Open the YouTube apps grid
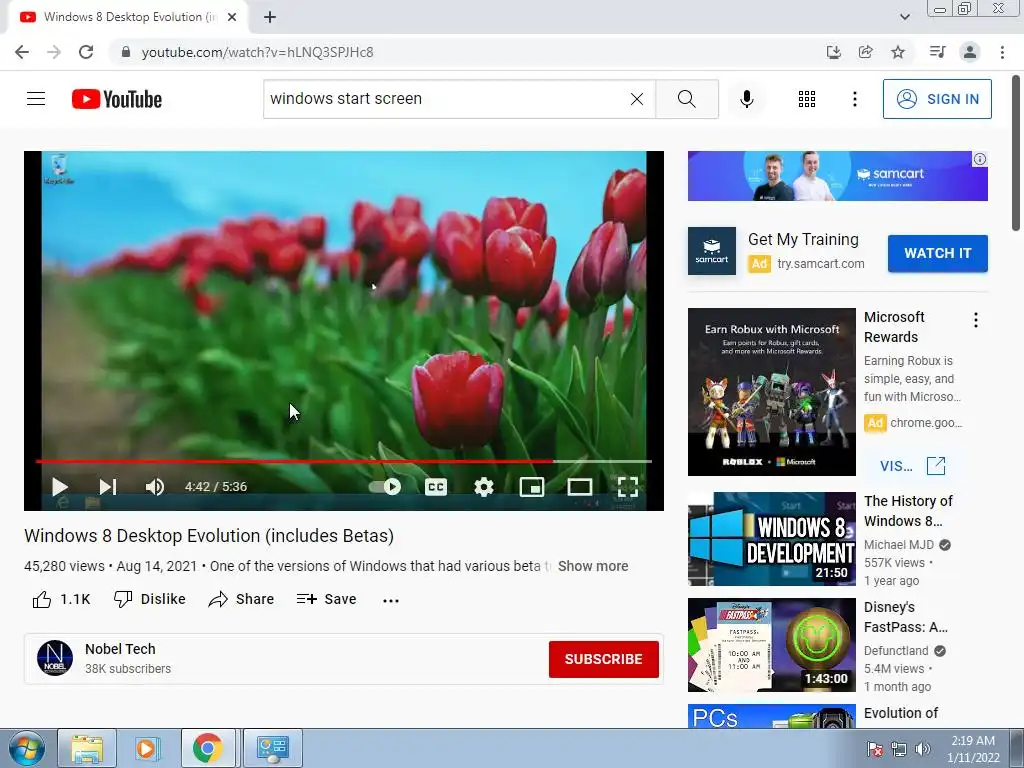Viewport: 1024px width, 768px height. tap(807, 99)
